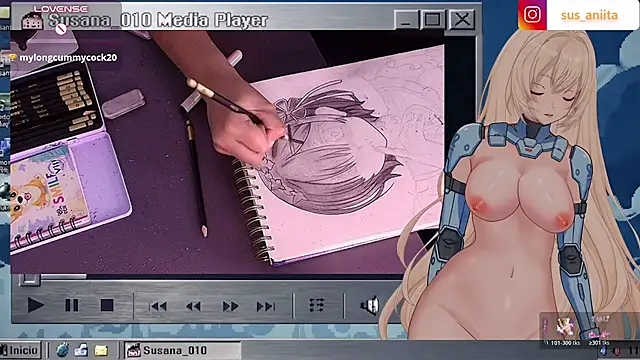Click the system tray speaker icon

(617, 351)
